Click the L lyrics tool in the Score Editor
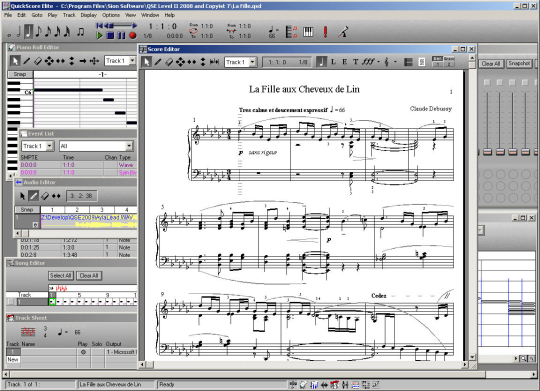 click(333, 62)
